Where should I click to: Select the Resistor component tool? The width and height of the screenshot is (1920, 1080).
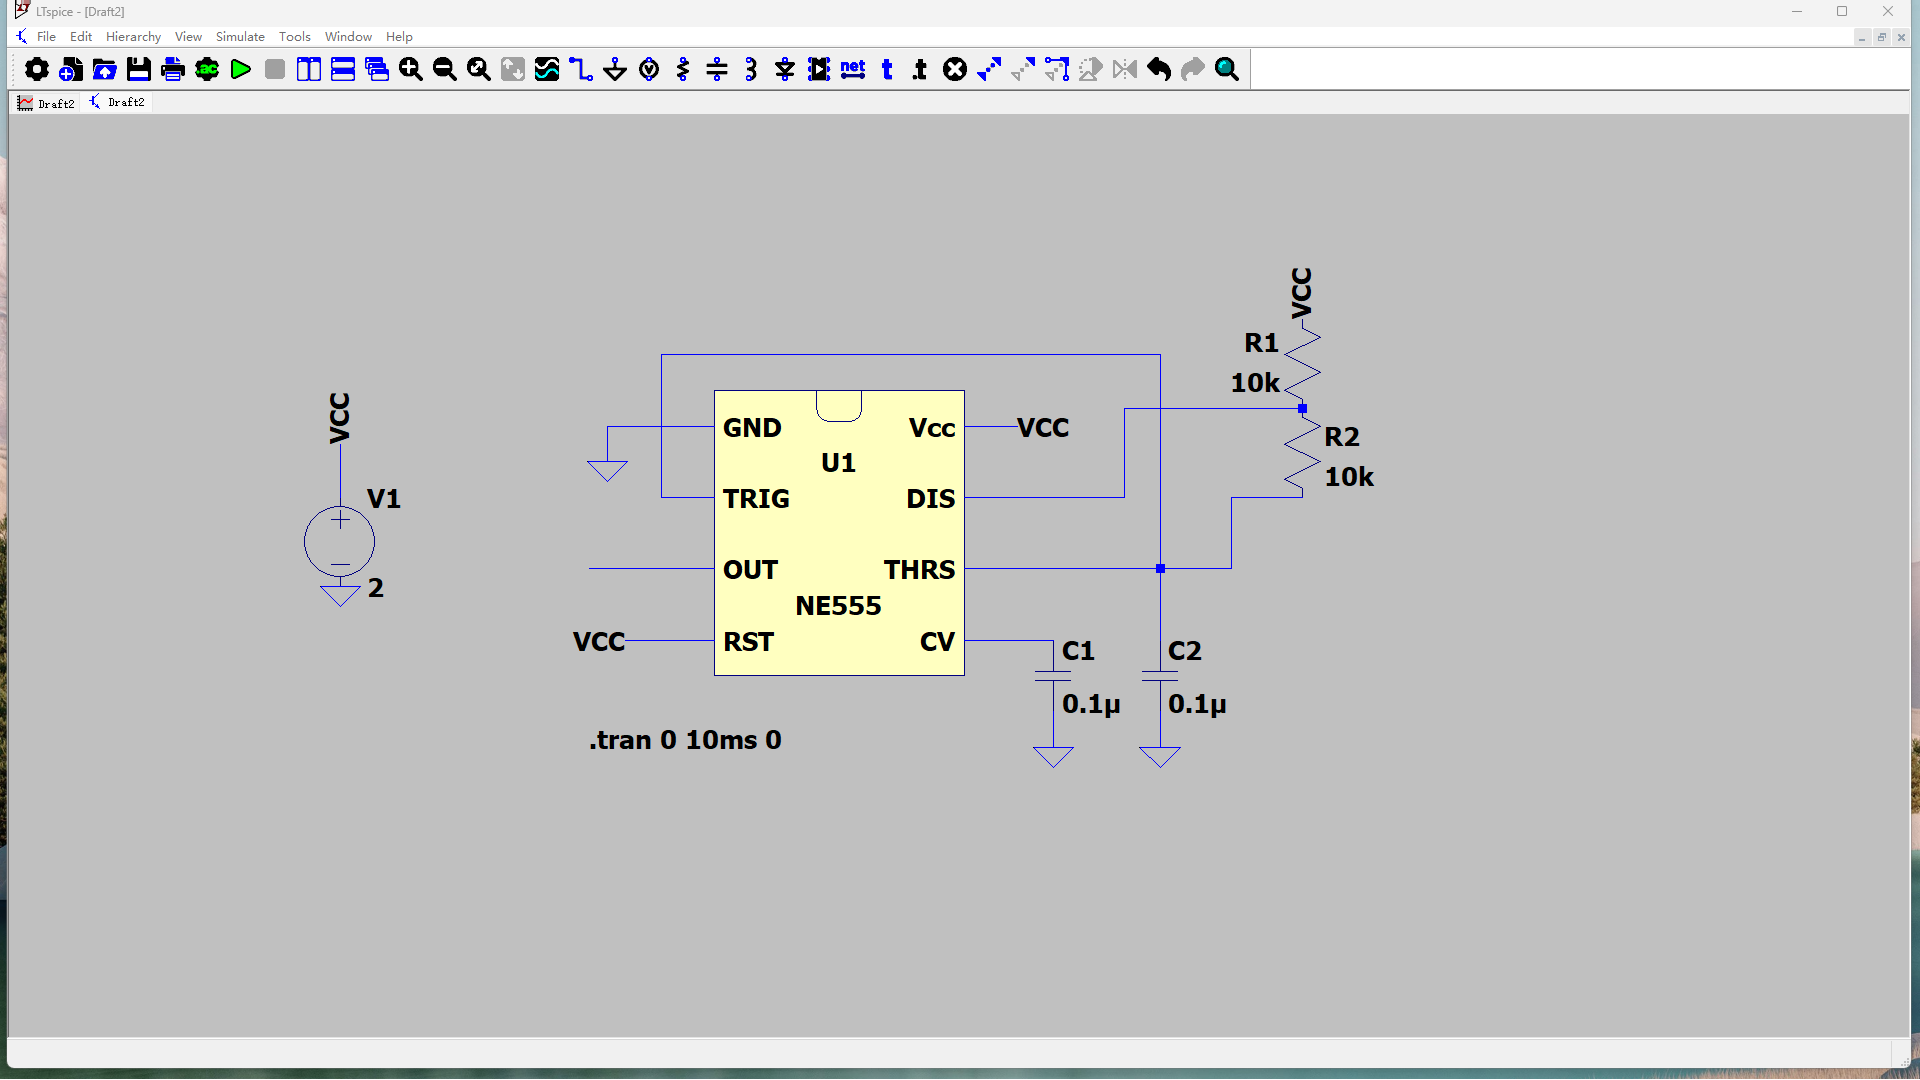(683, 69)
